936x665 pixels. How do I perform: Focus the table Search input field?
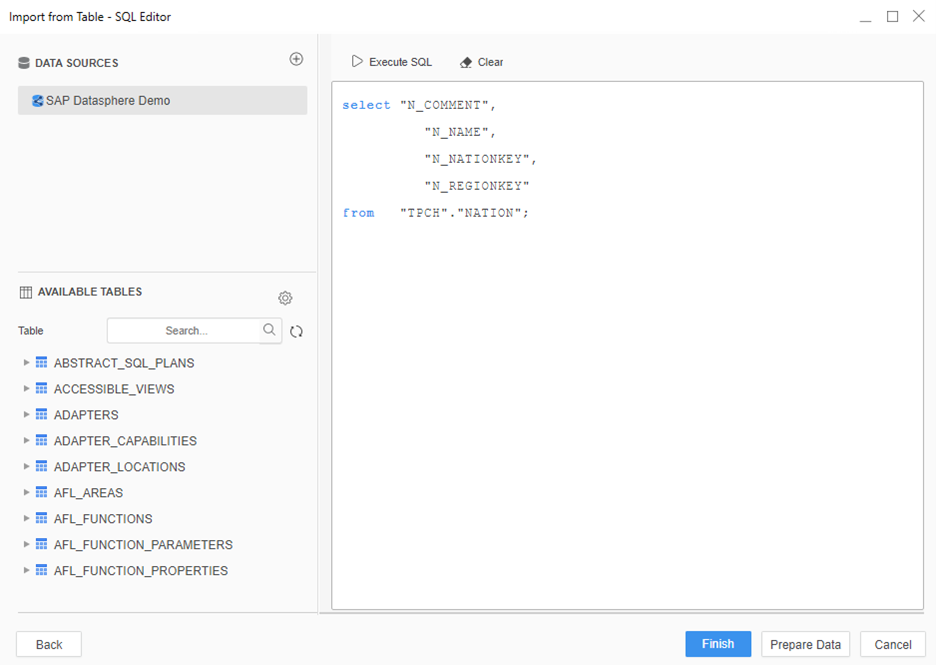[186, 330]
